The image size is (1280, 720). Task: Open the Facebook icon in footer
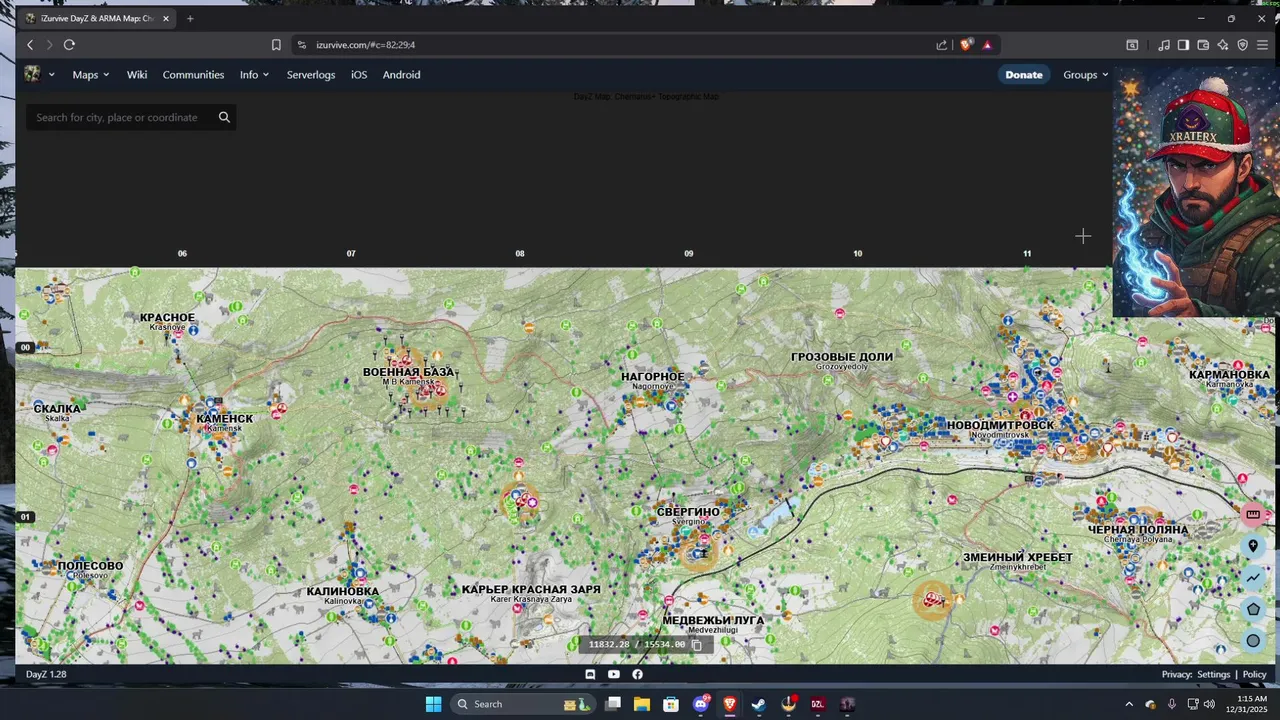click(x=637, y=674)
